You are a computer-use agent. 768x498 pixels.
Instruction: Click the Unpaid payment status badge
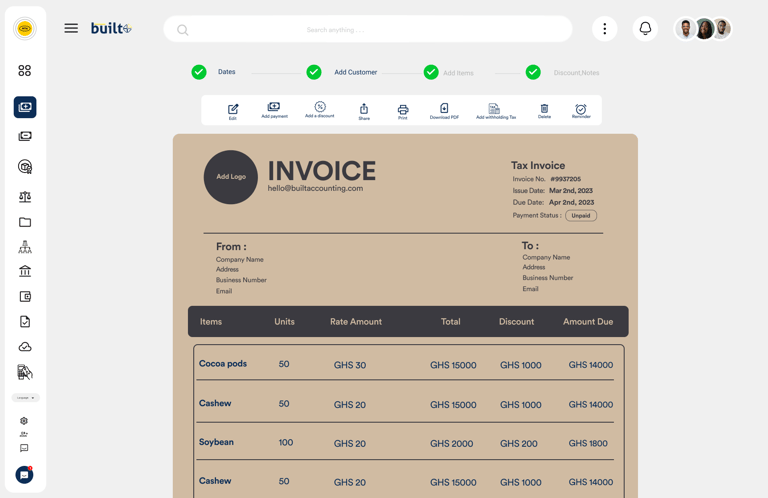(581, 215)
